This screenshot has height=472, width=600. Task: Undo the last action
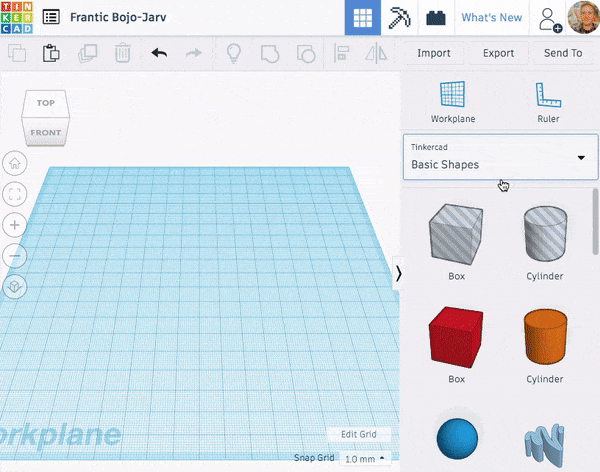point(159,53)
